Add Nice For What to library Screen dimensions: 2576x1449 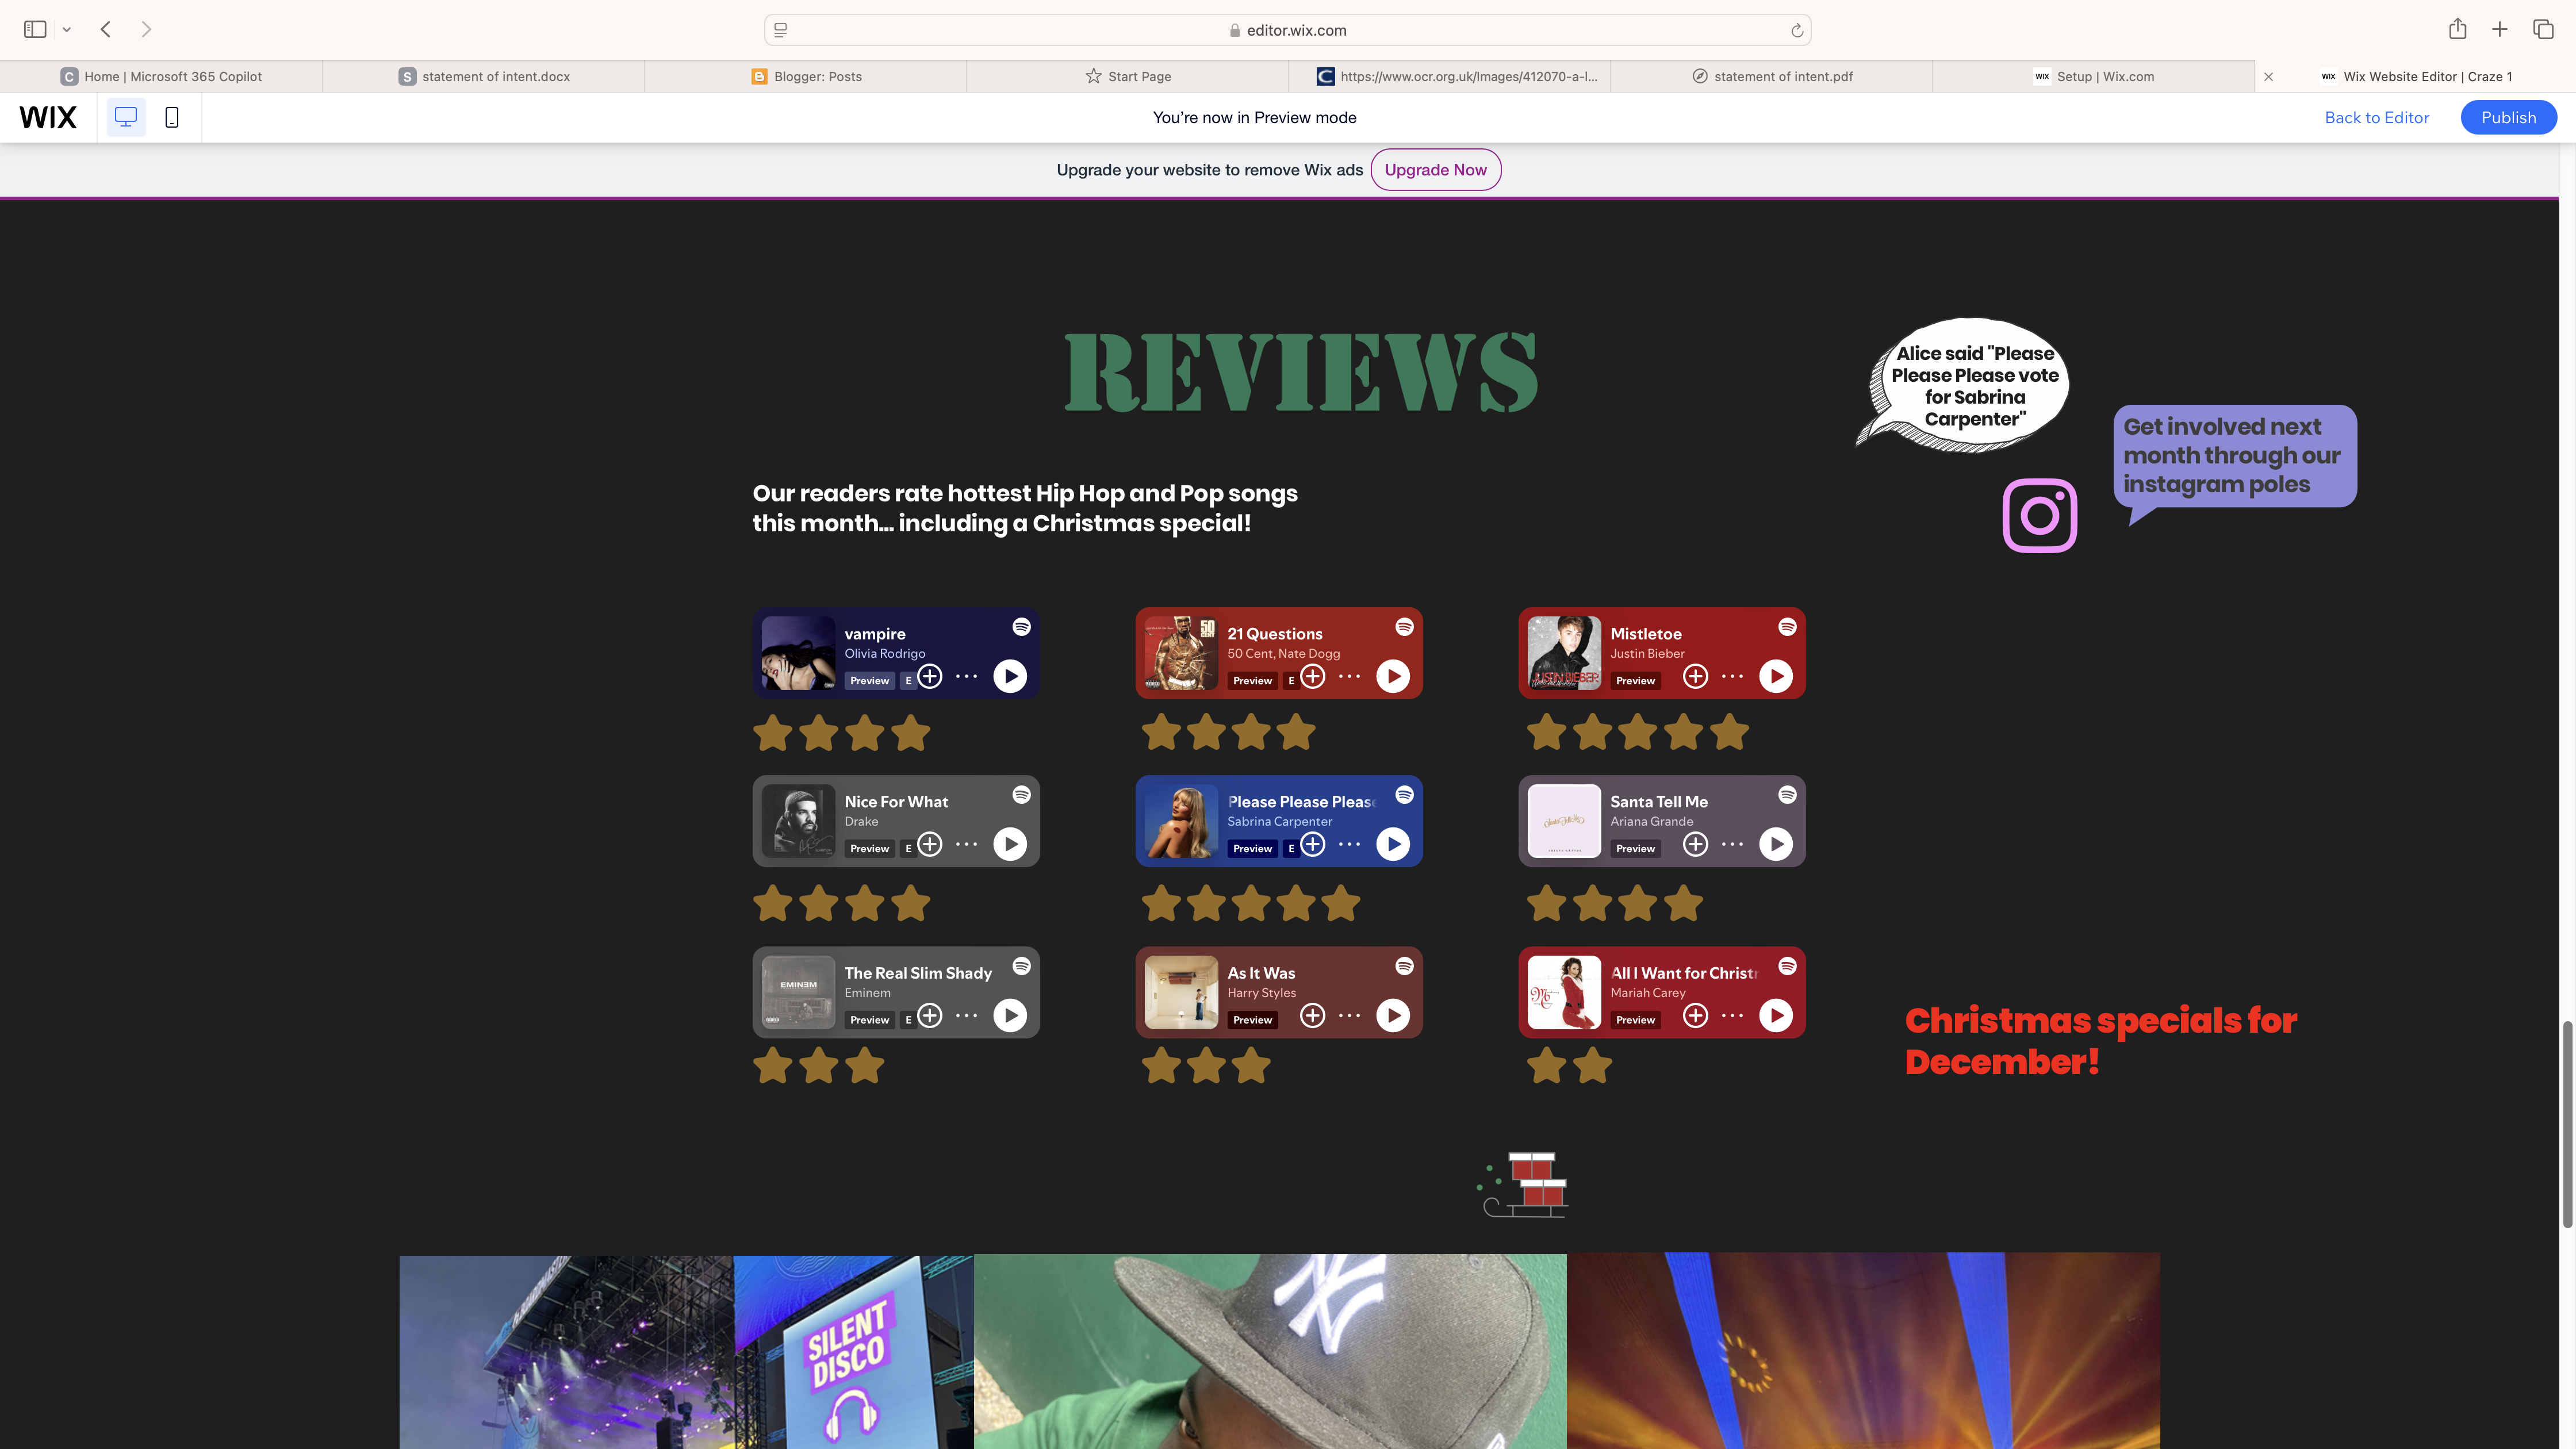point(930,844)
